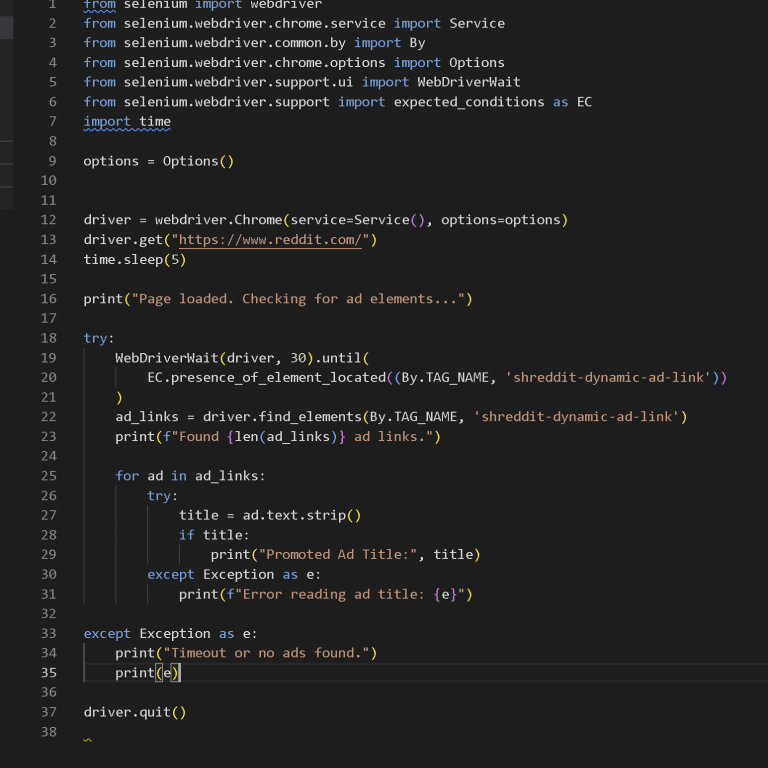The width and height of the screenshot is (768, 768).
Task: Click the 'shreddit-dynamic-ad-link' string on line 22
Action: 576,417
